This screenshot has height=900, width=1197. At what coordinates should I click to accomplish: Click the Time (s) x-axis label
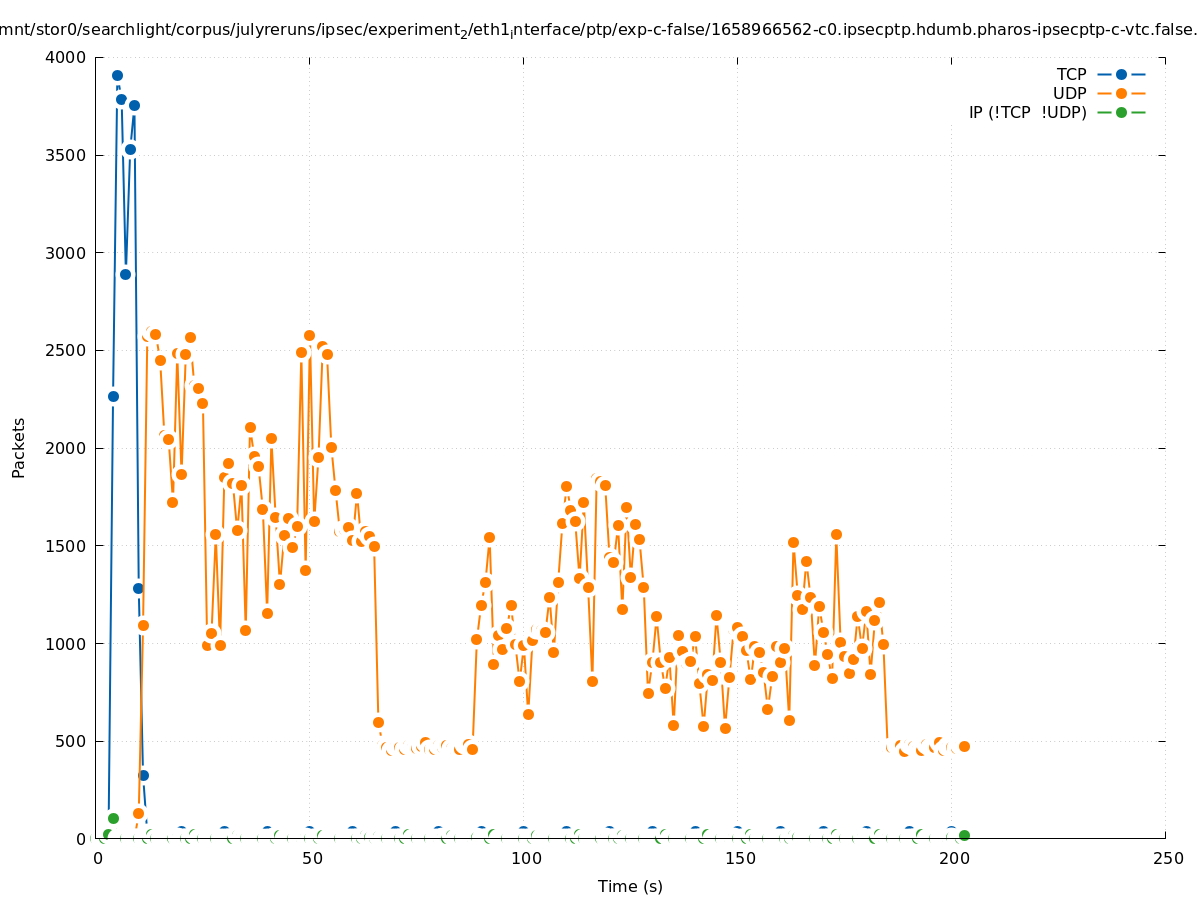pyautogui.click(x=630, y=886)
